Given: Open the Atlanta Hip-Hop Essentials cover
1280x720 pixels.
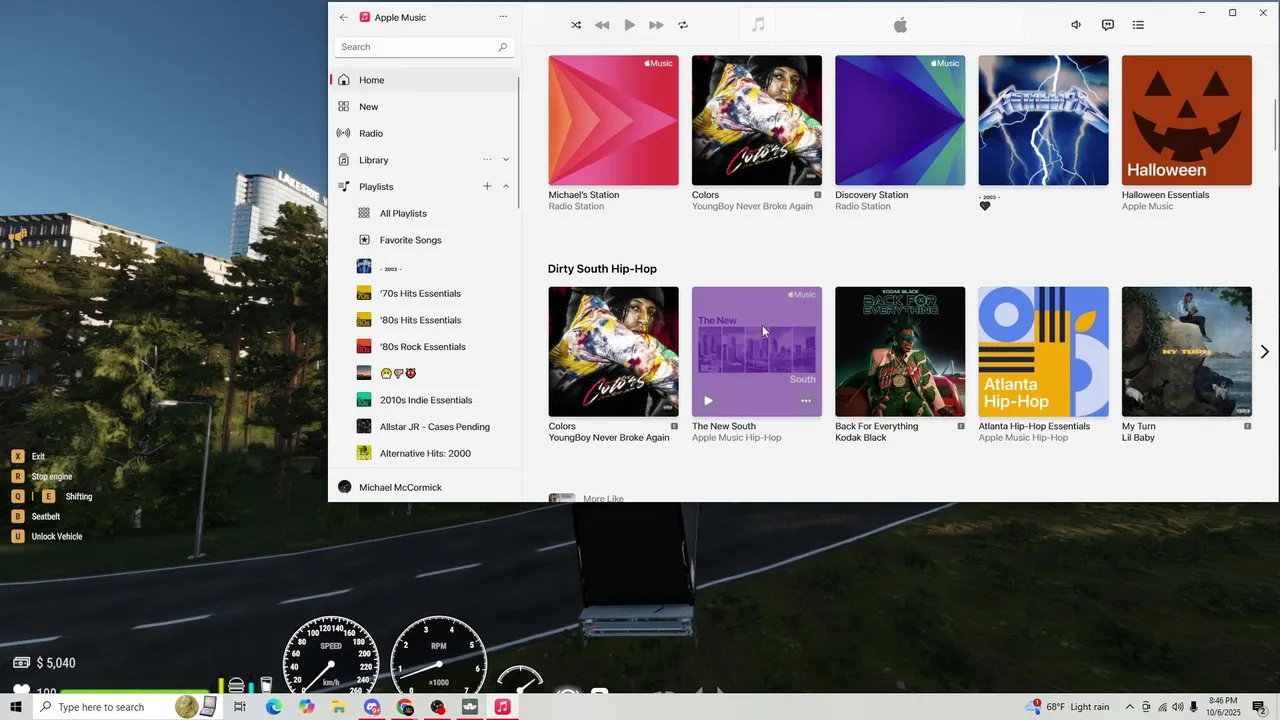Looking at the screenshot, I should coord(1043,352).
